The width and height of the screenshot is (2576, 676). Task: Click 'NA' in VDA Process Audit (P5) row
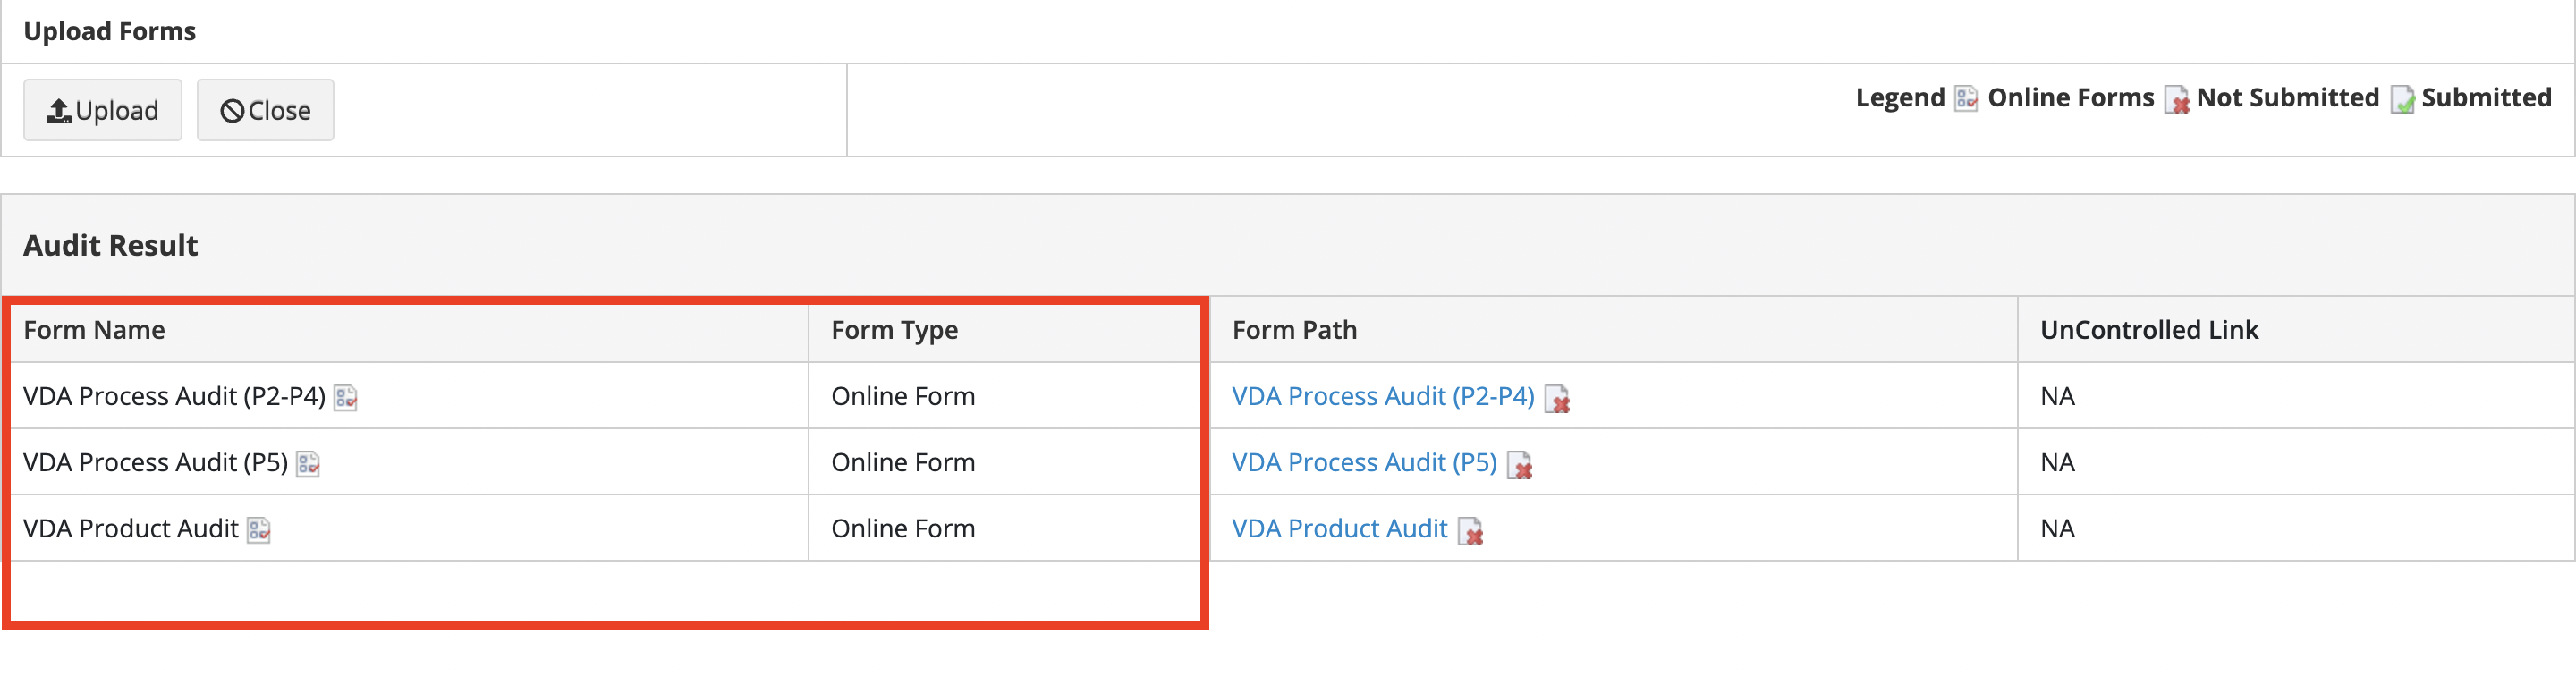[x=2057, y=462]
